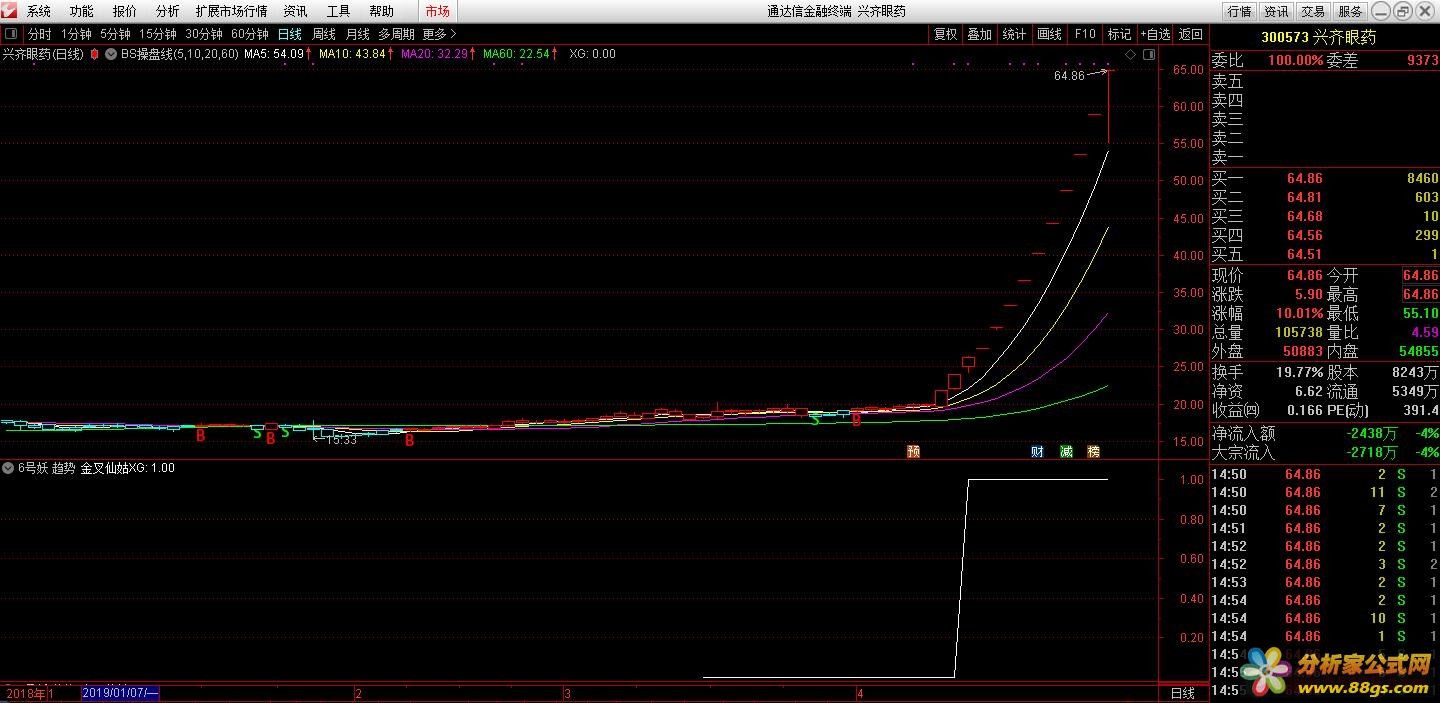Open the 分析 menu
The image size is (1440, 703).
point(167,11)
